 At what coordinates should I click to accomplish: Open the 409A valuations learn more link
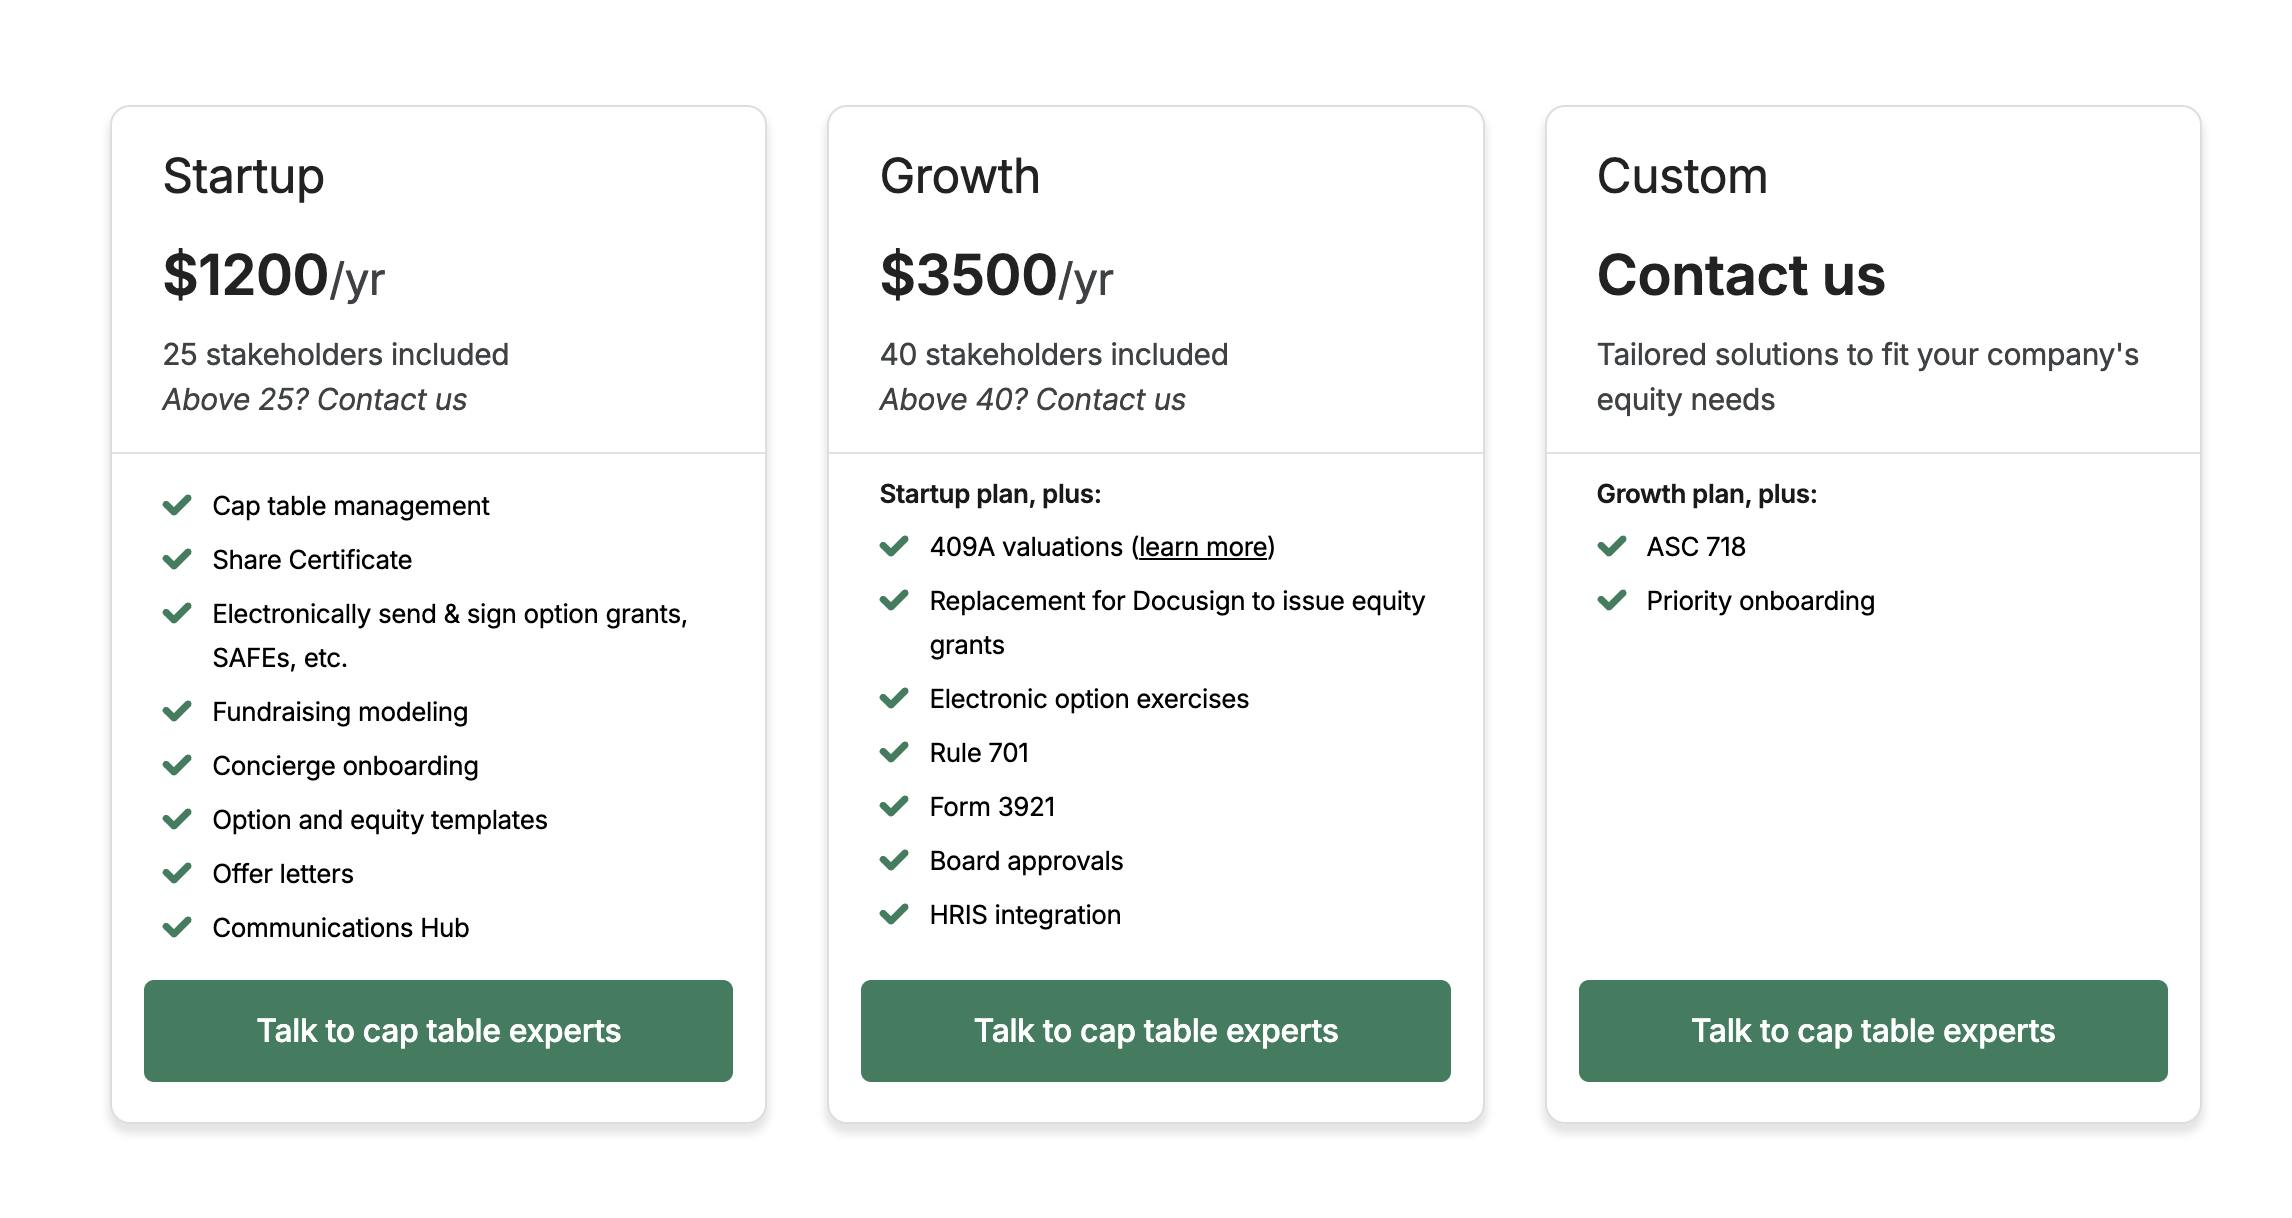coord(1203,547)
